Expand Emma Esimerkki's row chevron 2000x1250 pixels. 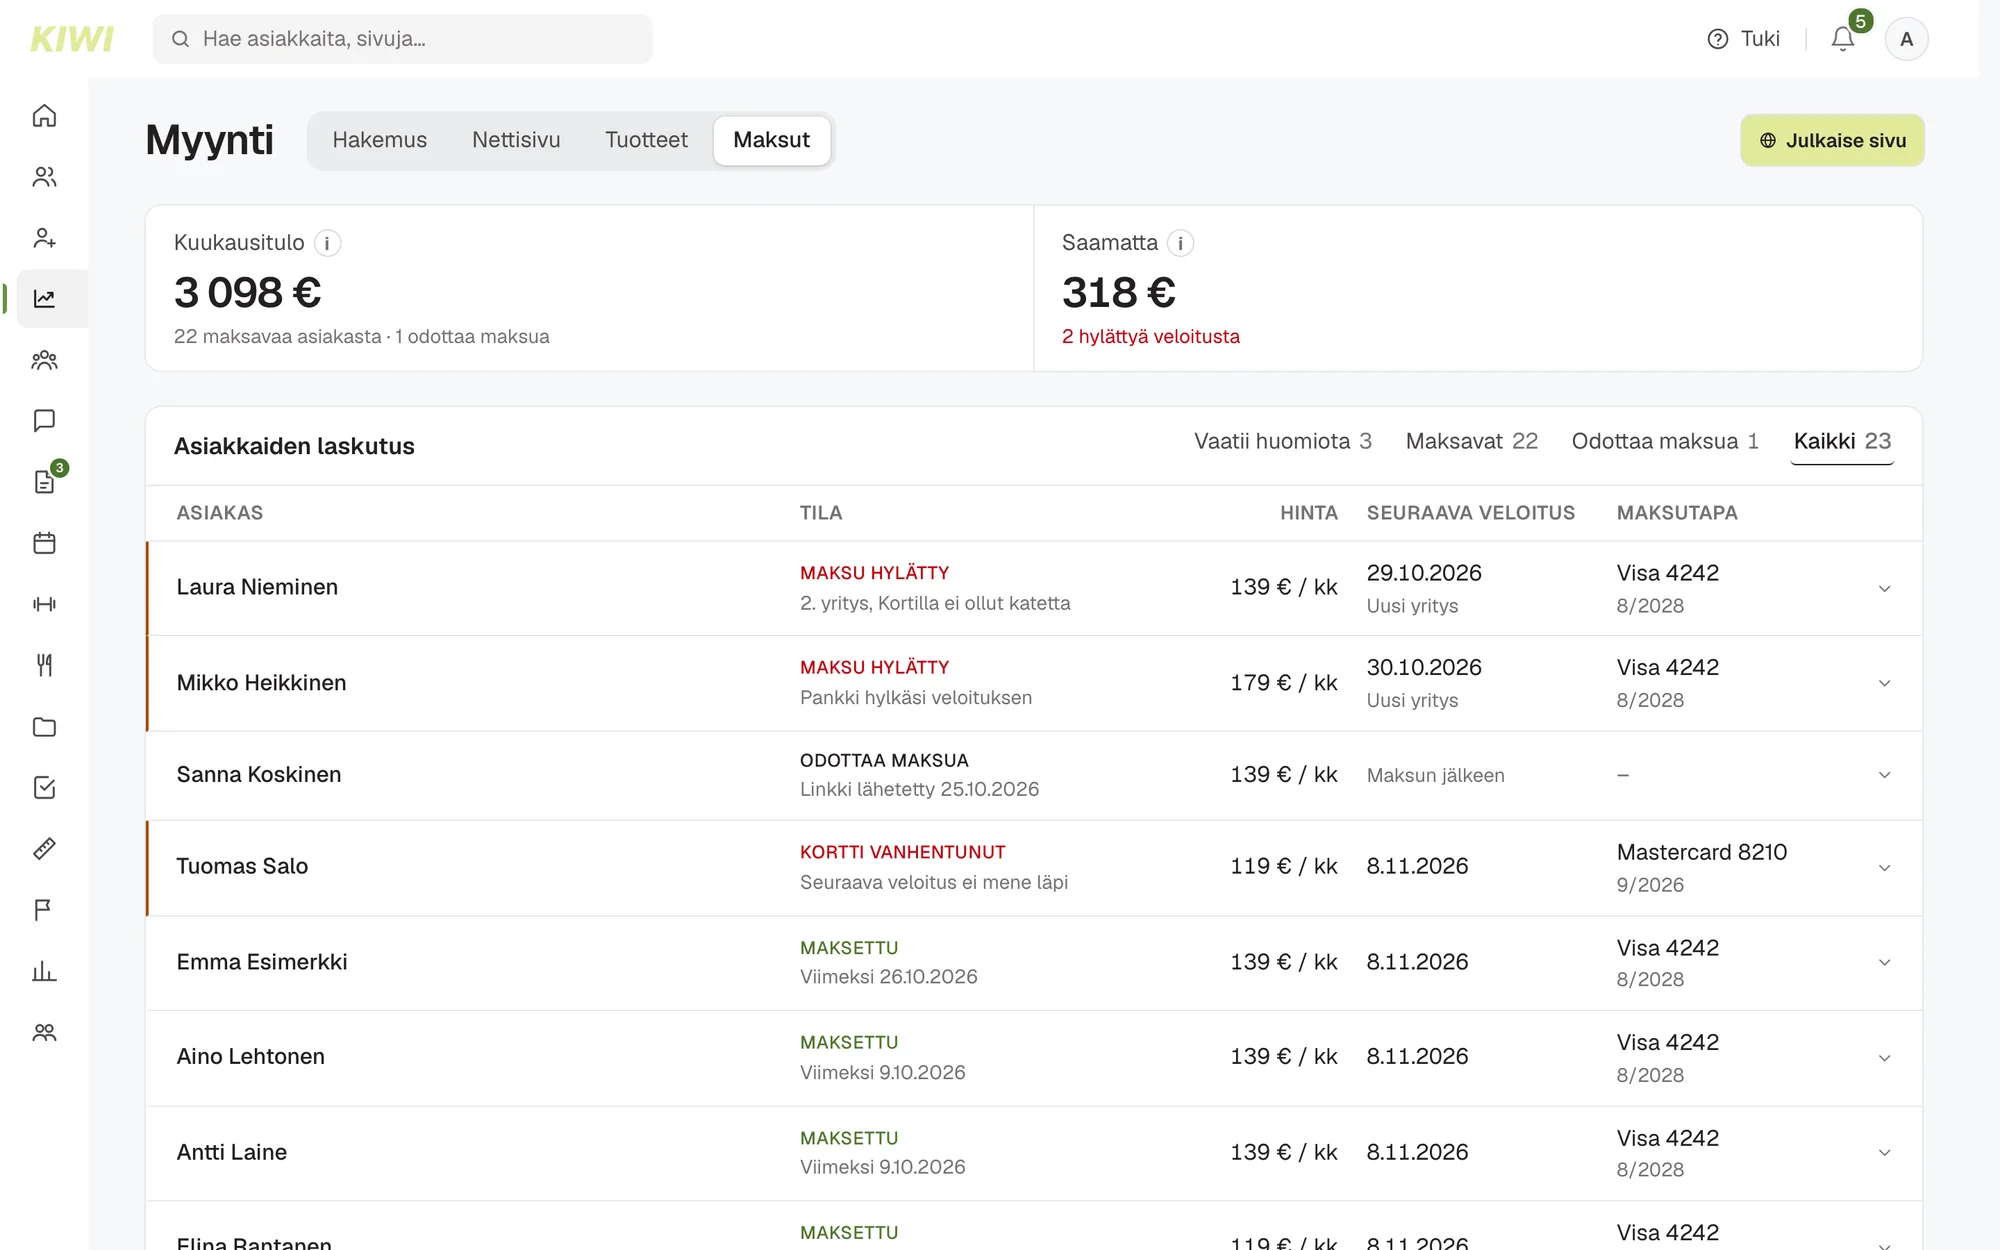1884,963
